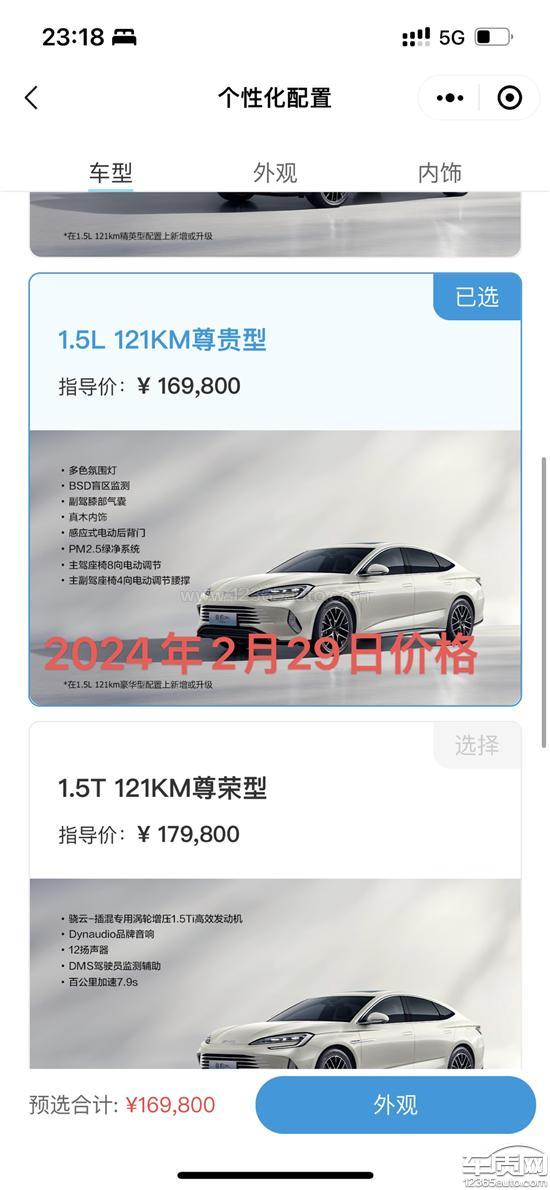This screenshot has height=1190, width=550.
Task: Tap the 预选合计 ¥169,800 total
Action: [x=122, y=1105]
